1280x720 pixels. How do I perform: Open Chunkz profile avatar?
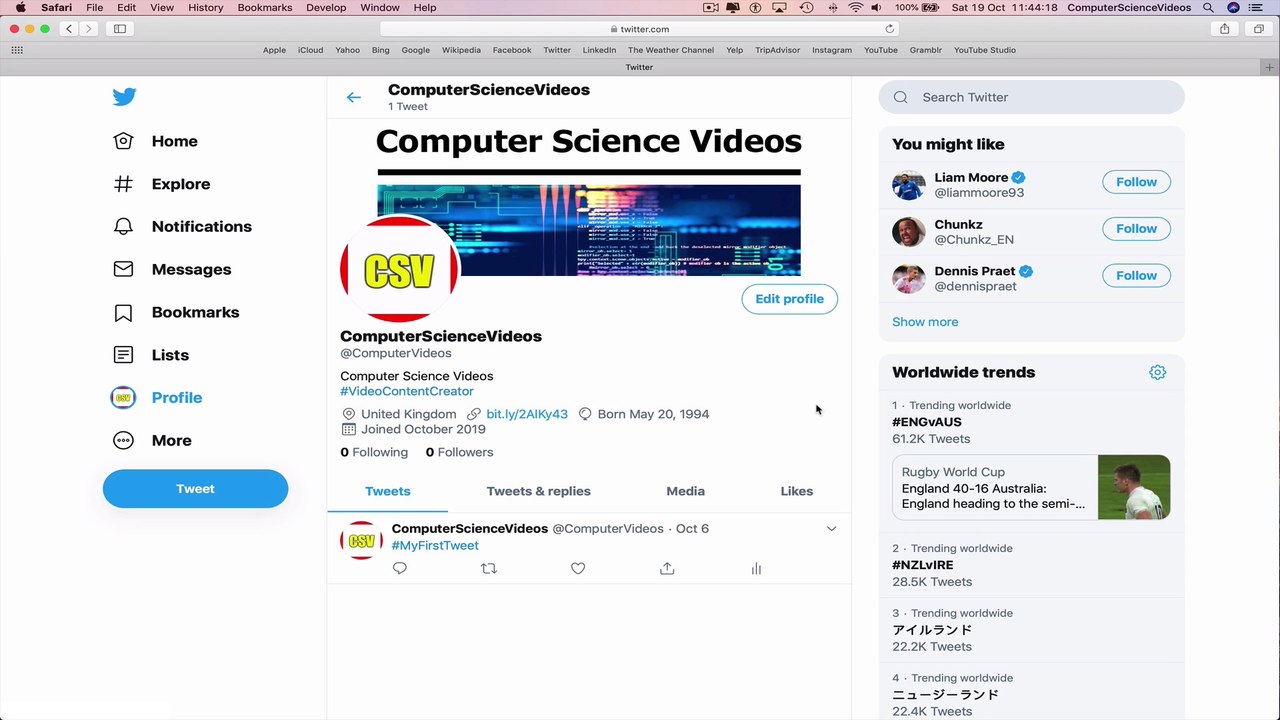coord(909,232)
